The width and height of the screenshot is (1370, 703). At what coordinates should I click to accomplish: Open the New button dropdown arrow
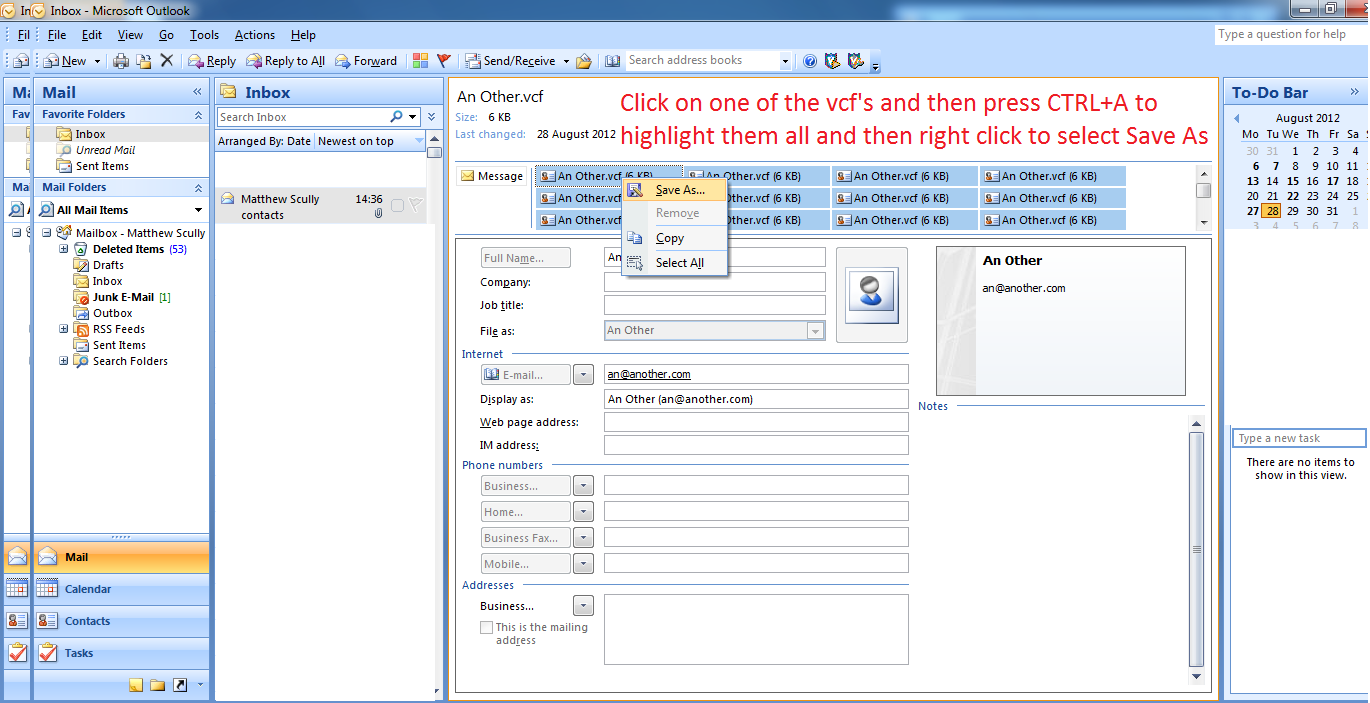[97, 61]
